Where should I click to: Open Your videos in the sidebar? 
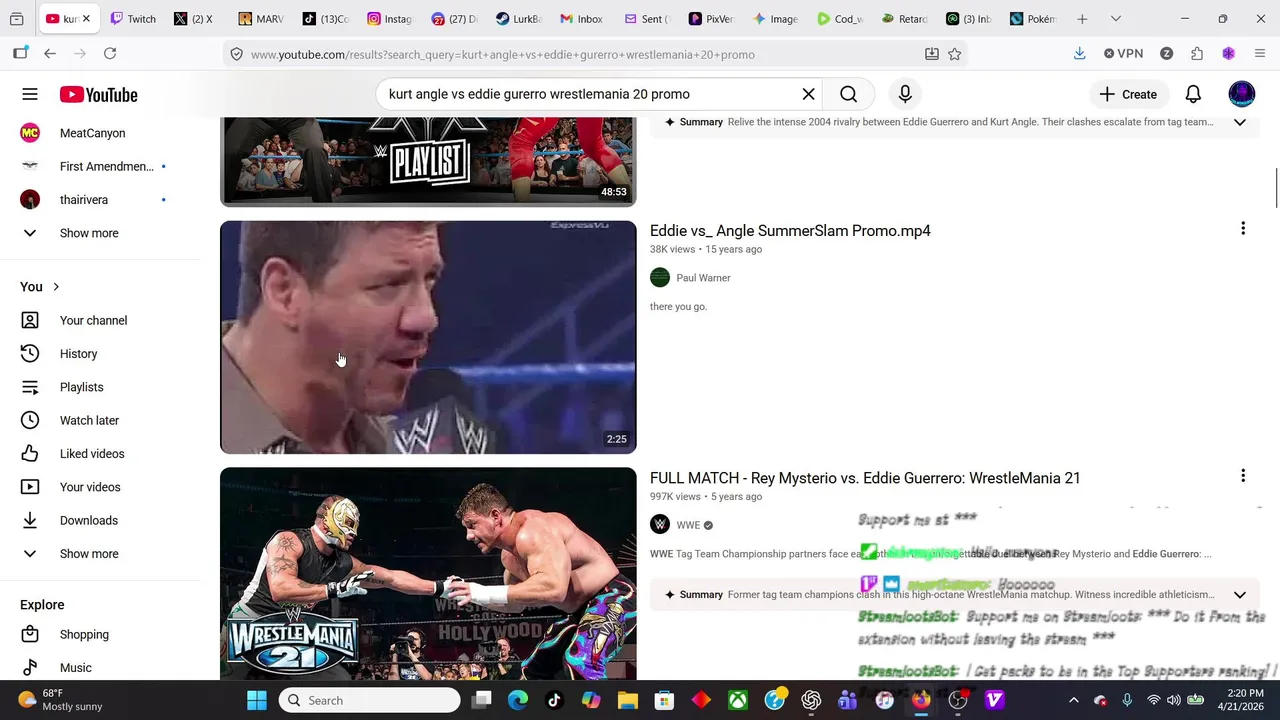(x=88, y=487)
